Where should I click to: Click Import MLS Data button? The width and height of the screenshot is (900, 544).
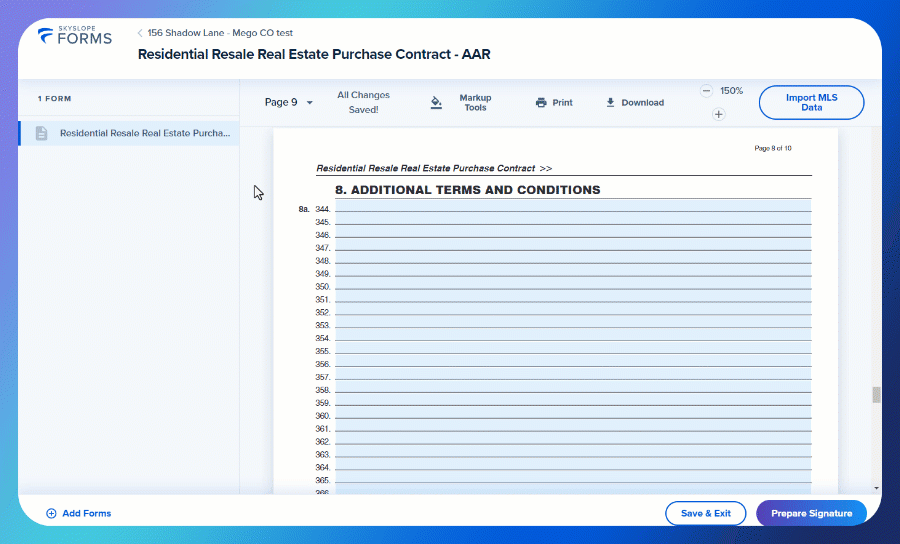click(x=811, y=102)
